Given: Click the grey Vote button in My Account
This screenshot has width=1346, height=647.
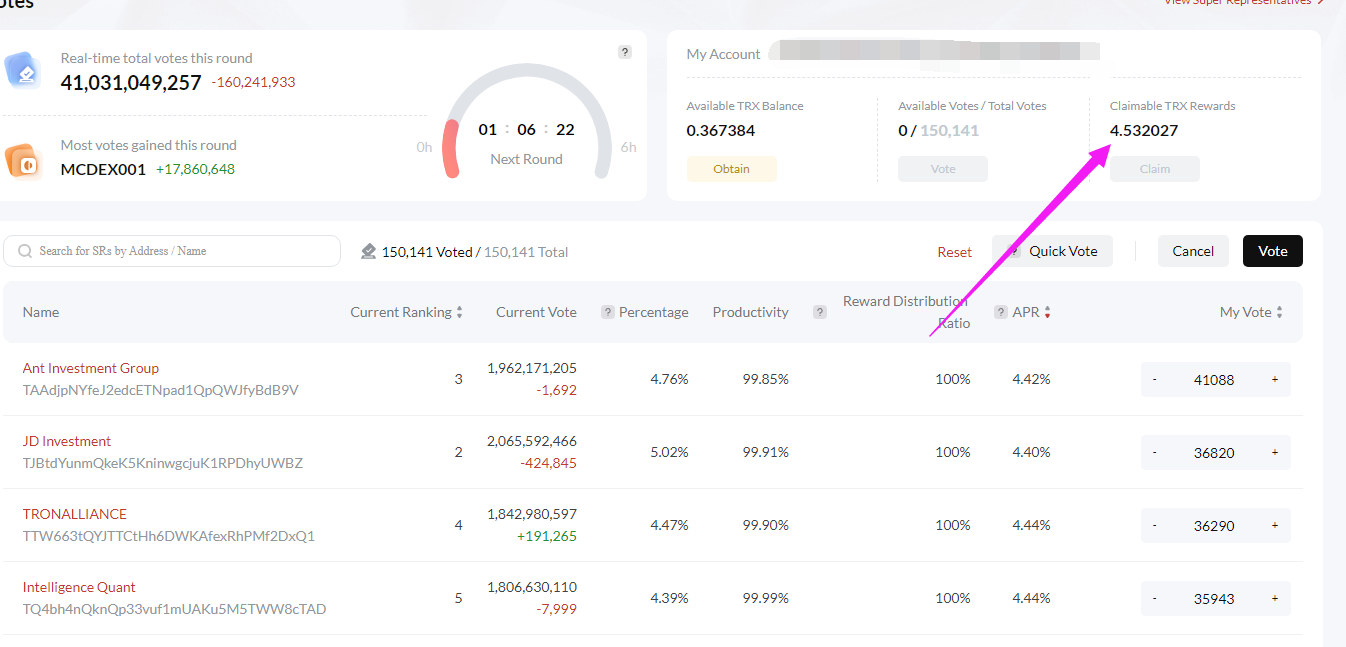Looking at the screenshot, I should pos(943,169).
